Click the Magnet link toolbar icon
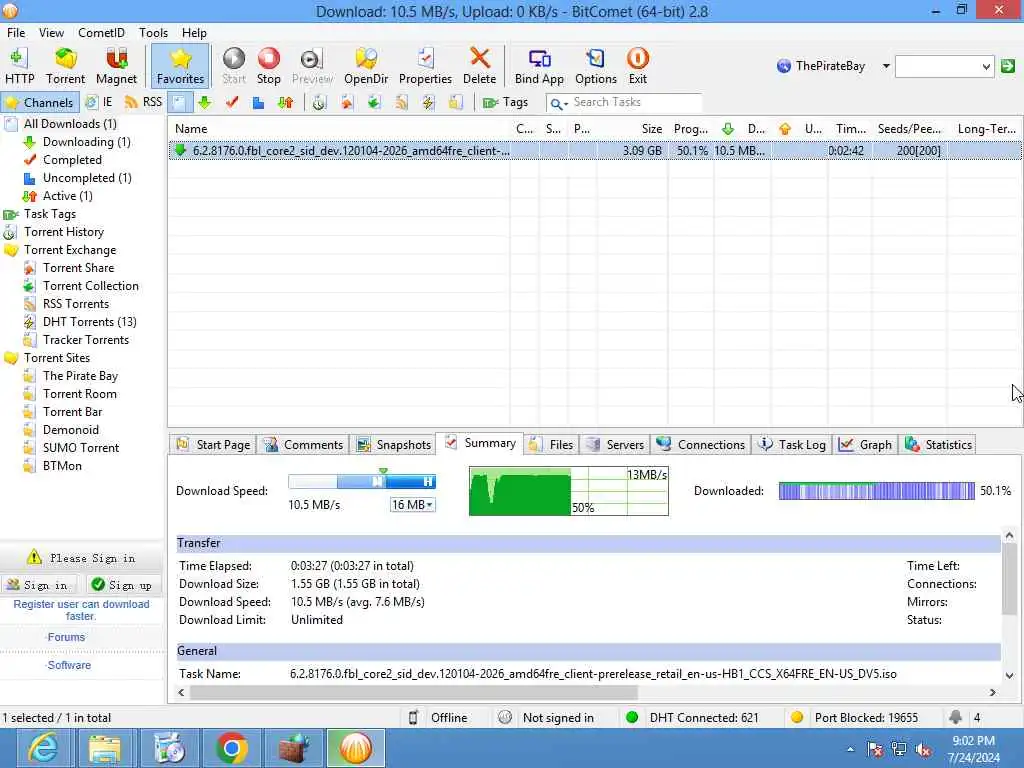This screenshot has height=768, width=1024. [x=116, y=66]
